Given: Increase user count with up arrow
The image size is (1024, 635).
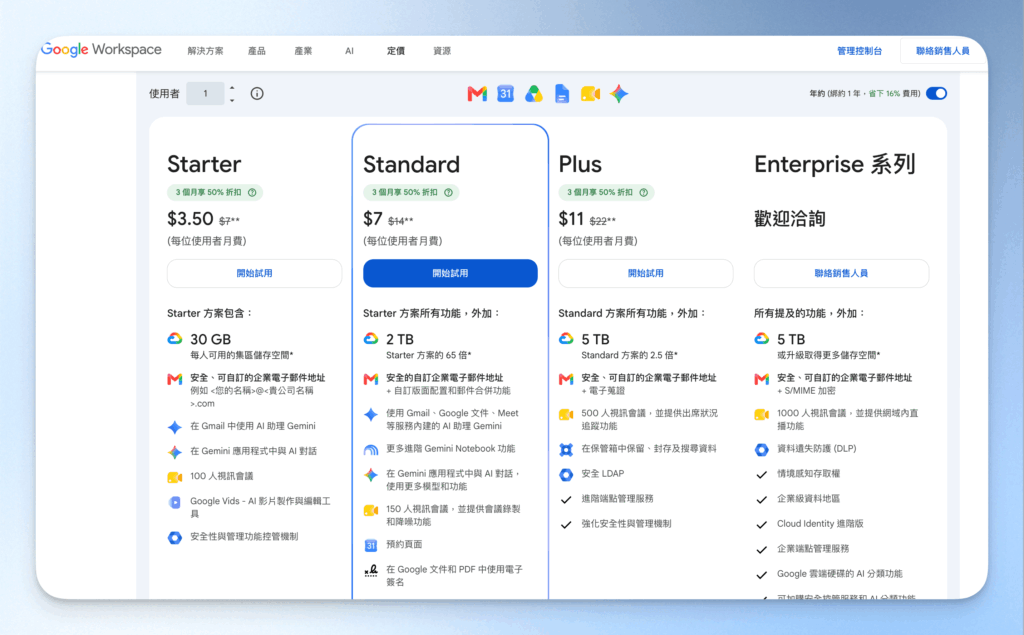Looking at the screenshot, I should (232, 88).
